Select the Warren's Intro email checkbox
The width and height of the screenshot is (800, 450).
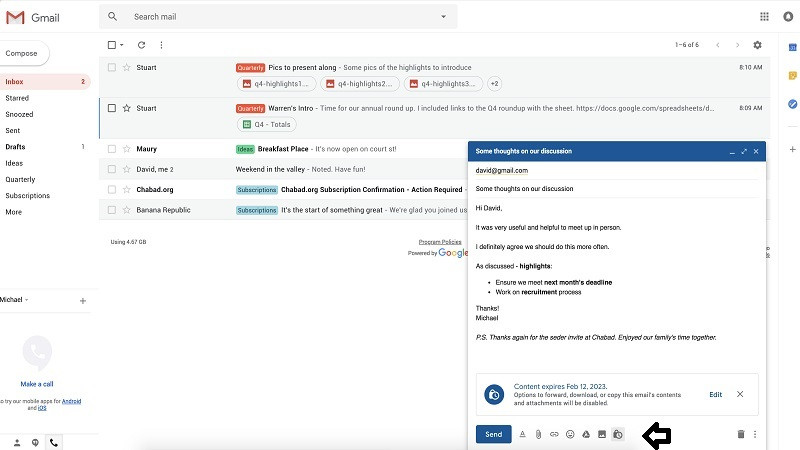coord(112,108)
